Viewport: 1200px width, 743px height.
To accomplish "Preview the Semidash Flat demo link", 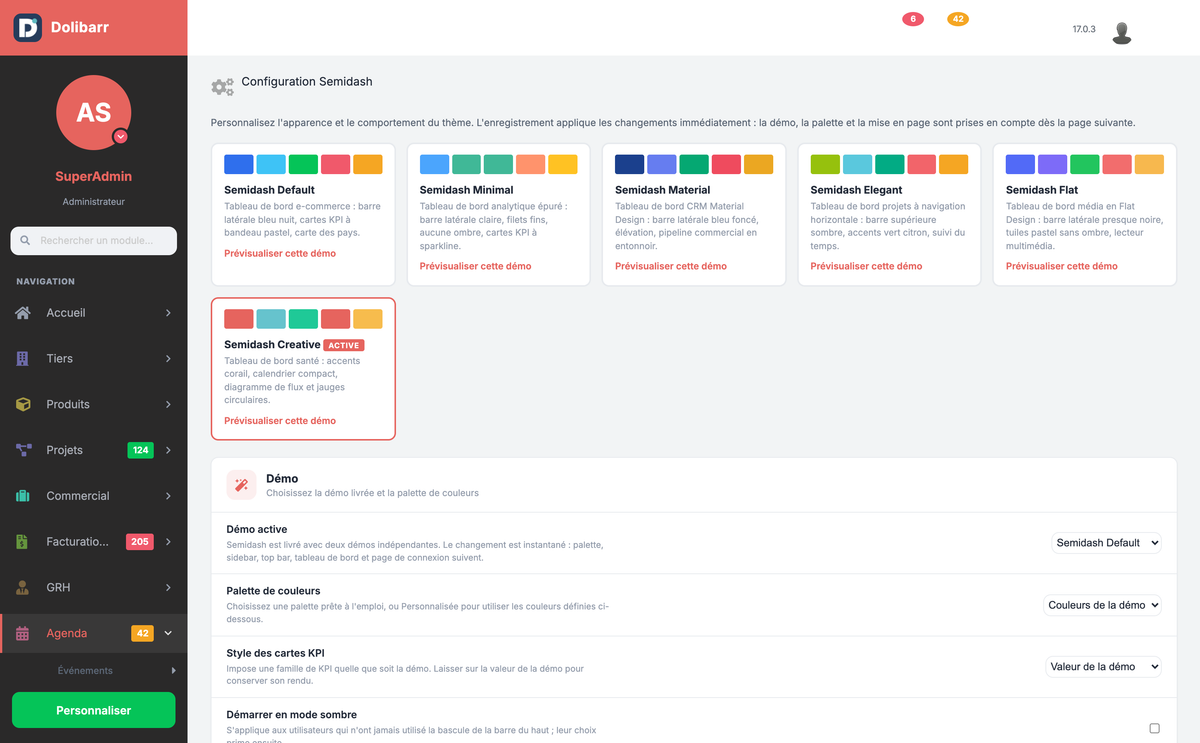I will [1062, 266].
